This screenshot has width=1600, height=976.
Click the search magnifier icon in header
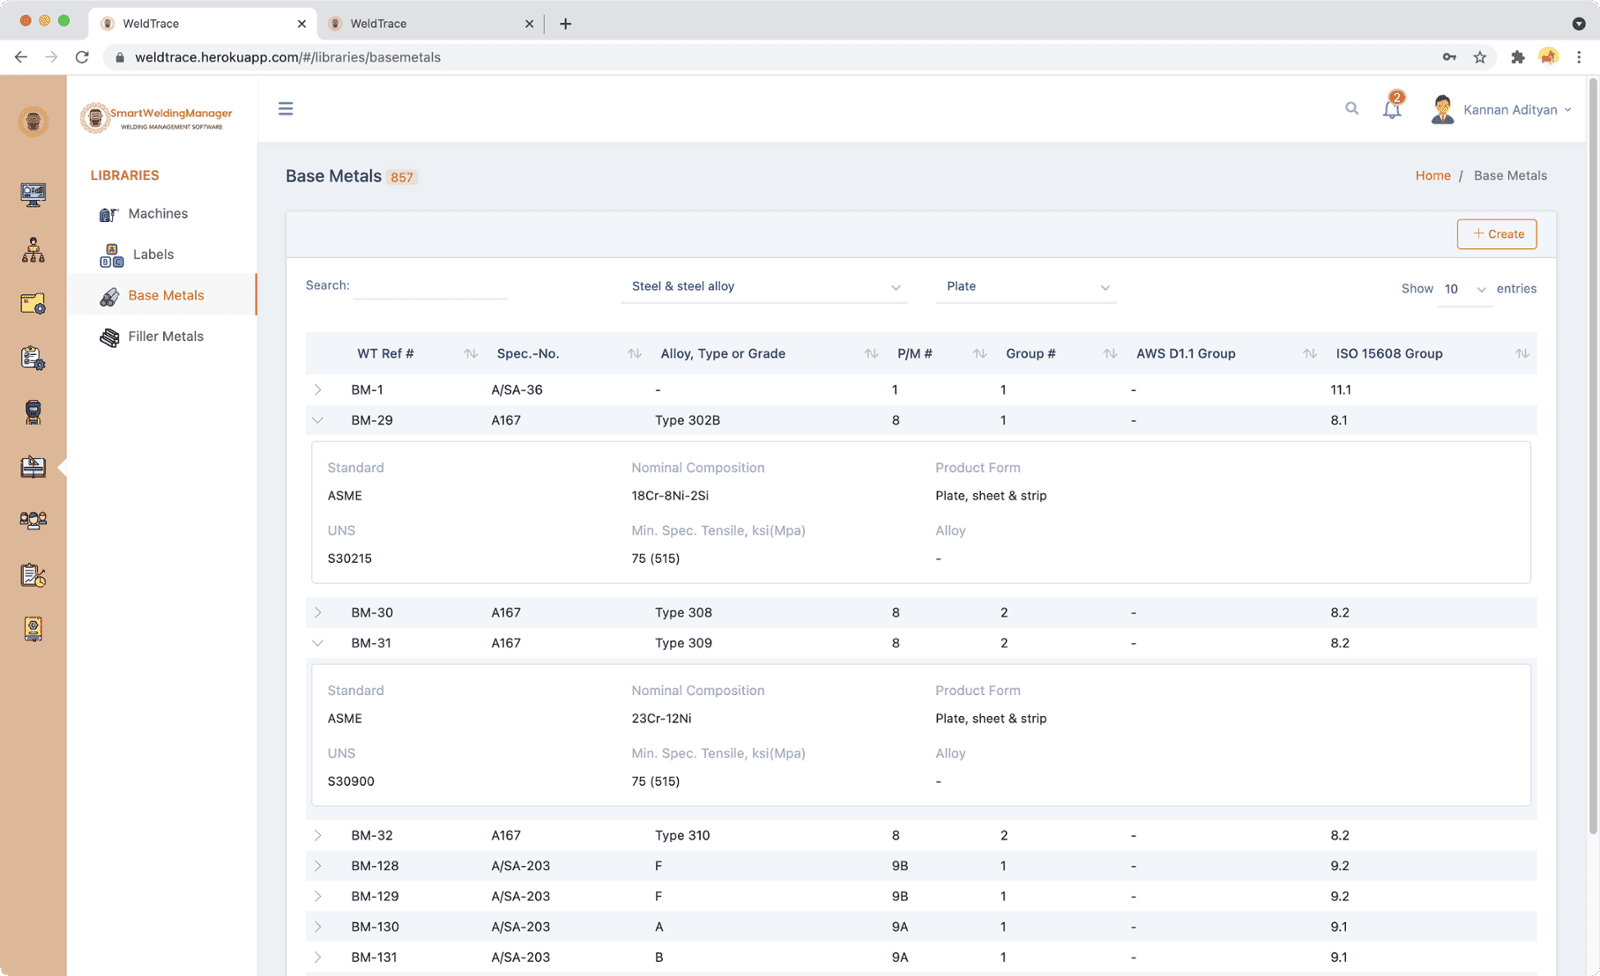[1352, 109]
